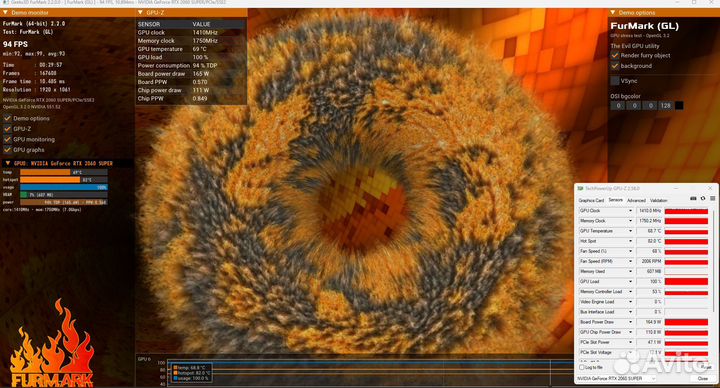Open the Memory Clock sensor dropdown

(630, 221)
